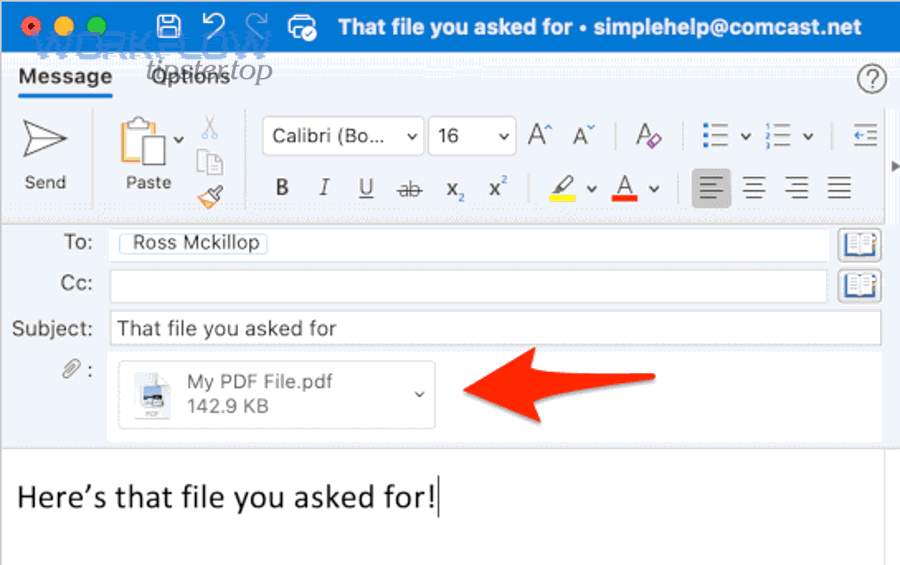Toggle Bold formatting
This screenshot has height=565, width=900.
[x=282, y=187]
